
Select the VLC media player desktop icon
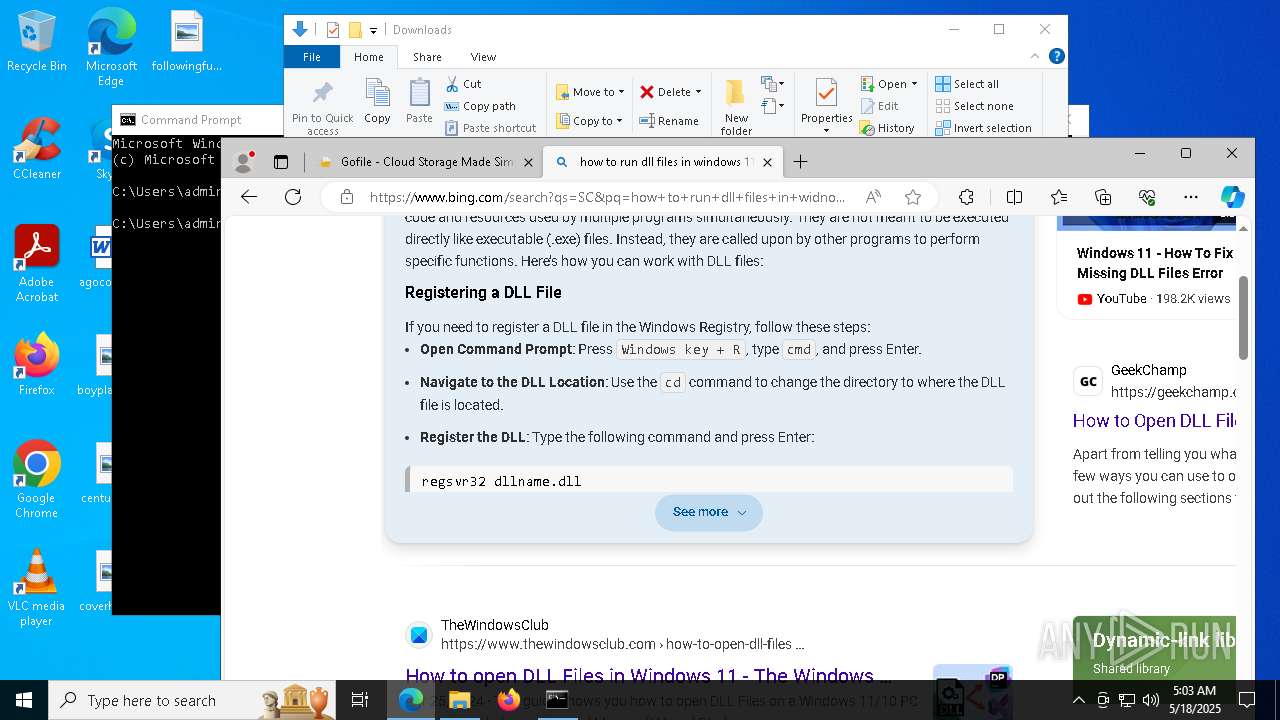point(36,588)
